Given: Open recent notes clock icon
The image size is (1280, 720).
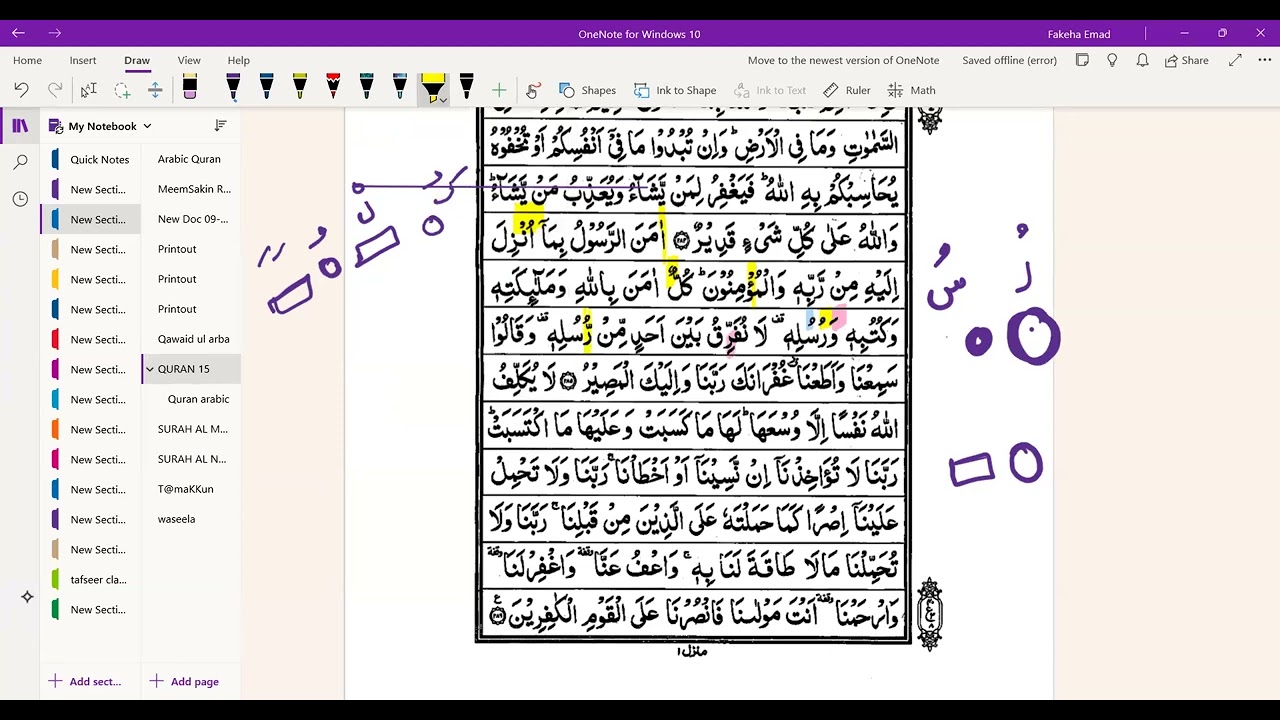Looking at the screenshot, I should coord(20,199).
